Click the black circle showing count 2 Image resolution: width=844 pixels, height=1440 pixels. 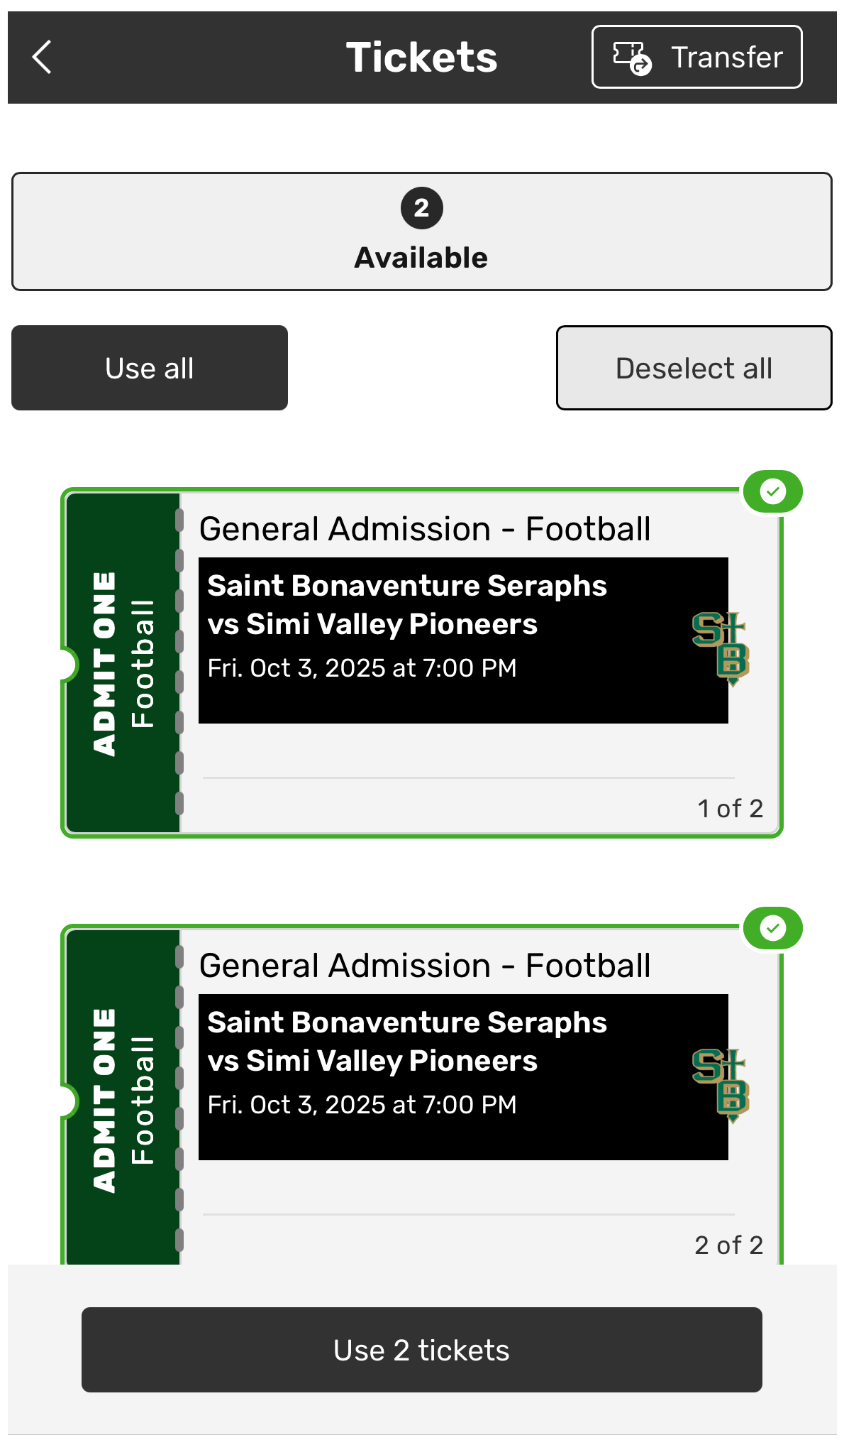pyautogui.click(x=421, y=208)
